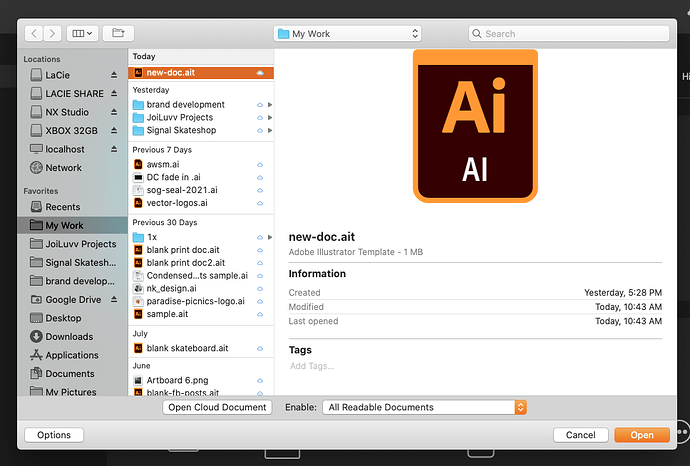Click cloud icon next to nk_design.ai

(260, 289)
